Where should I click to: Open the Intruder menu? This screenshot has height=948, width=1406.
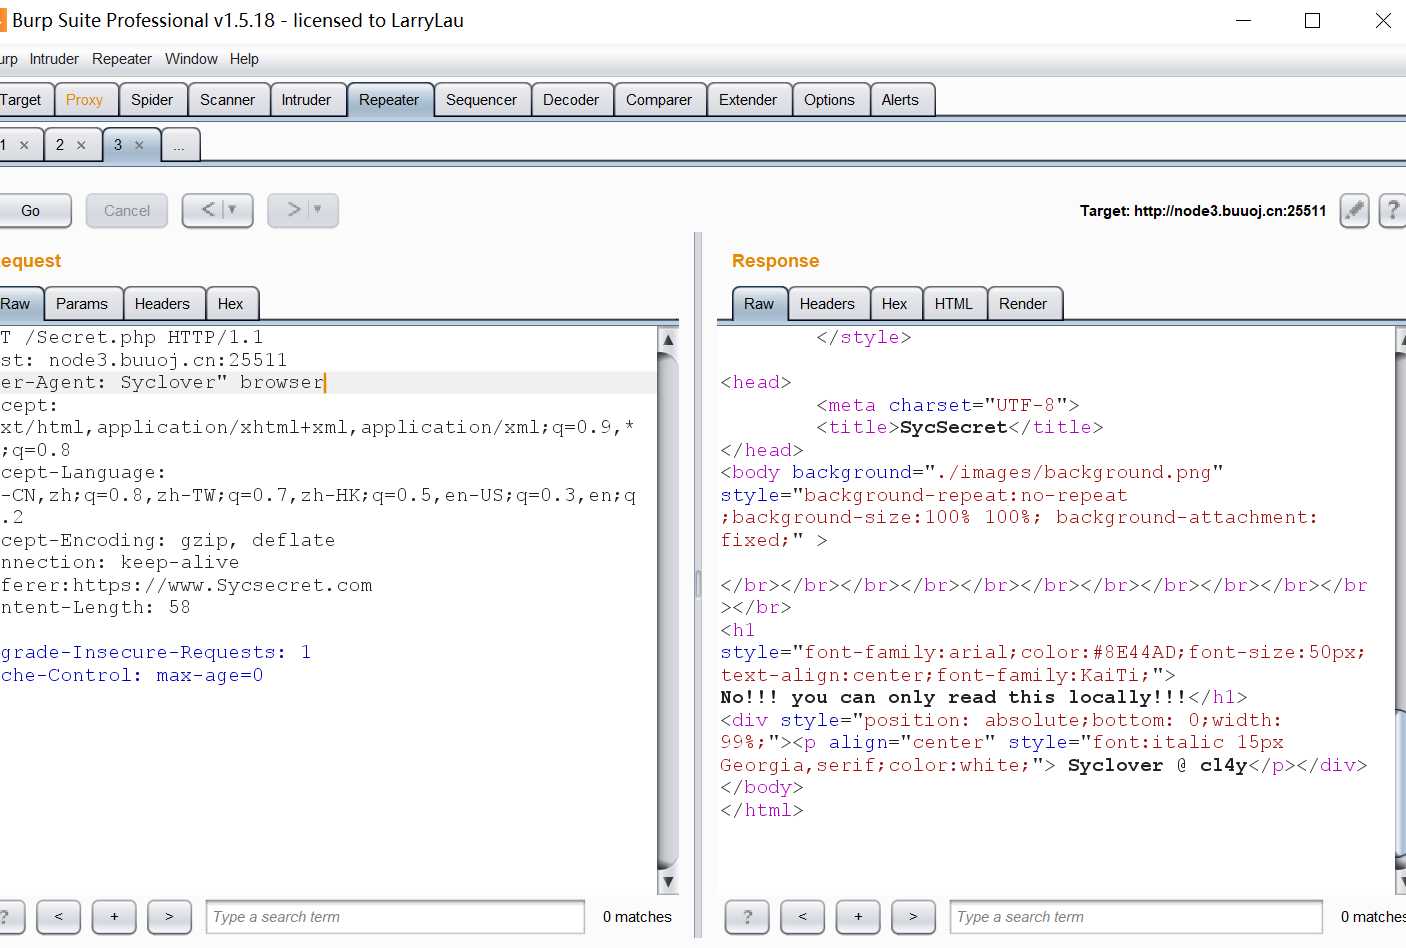(x=54, y=59)
